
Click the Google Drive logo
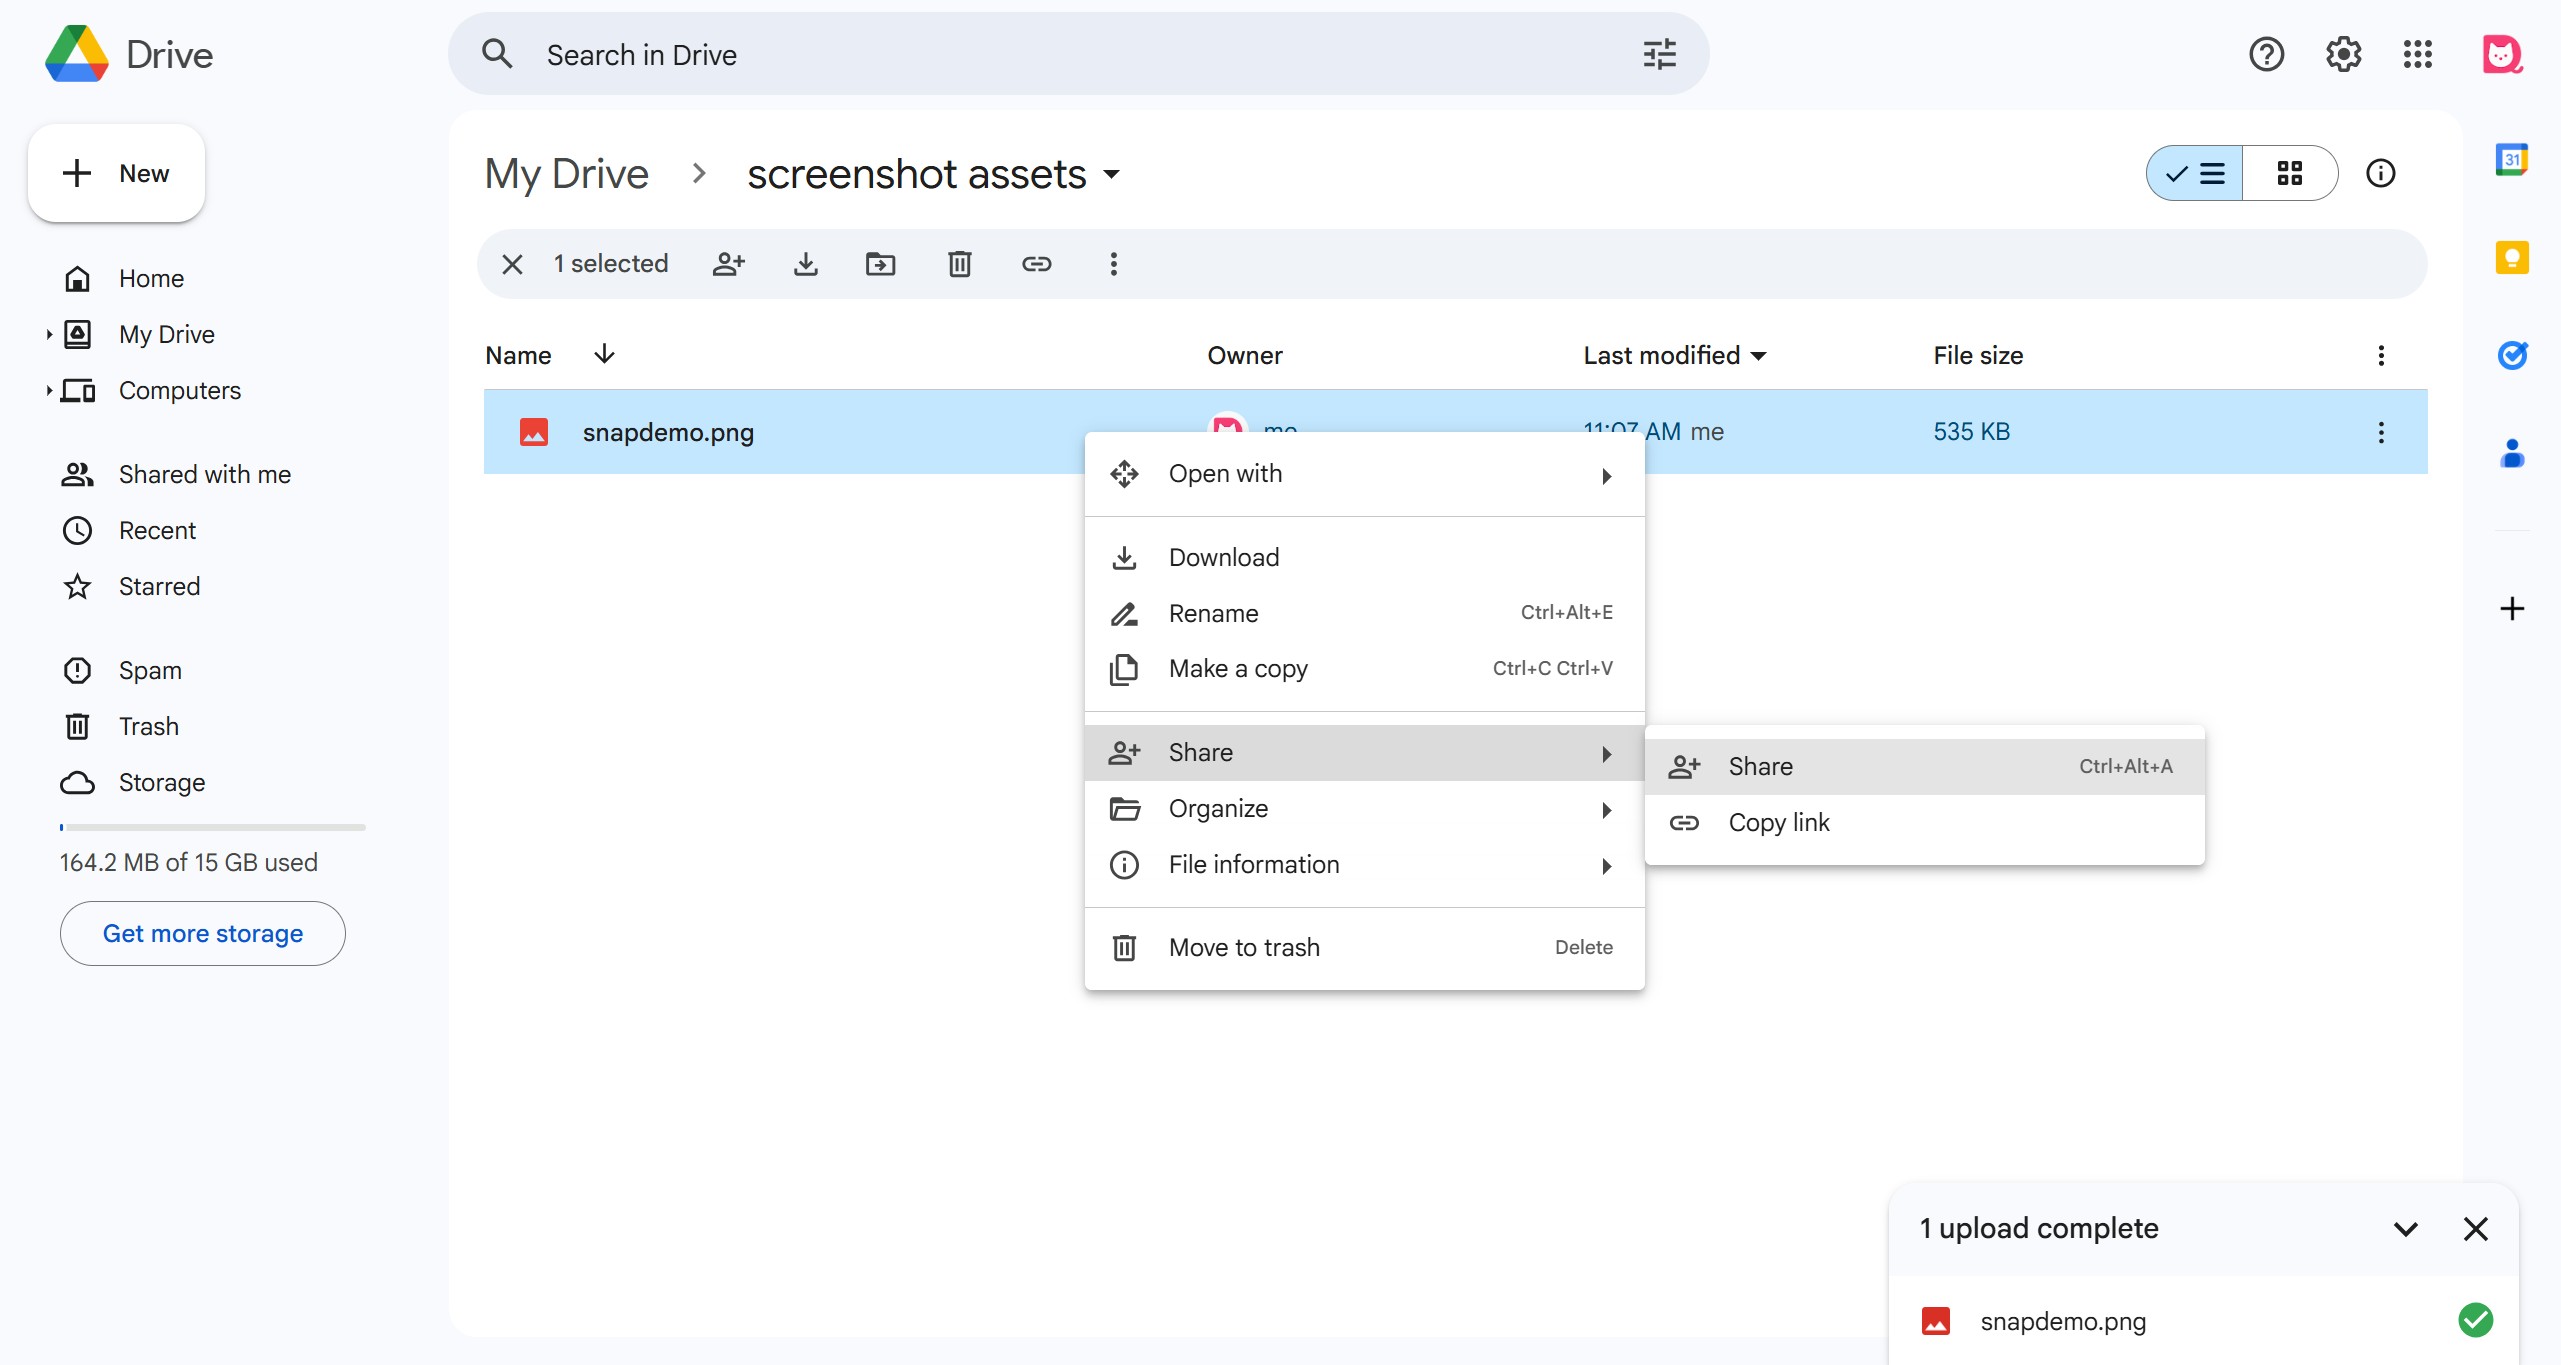[x=77, y=54]
